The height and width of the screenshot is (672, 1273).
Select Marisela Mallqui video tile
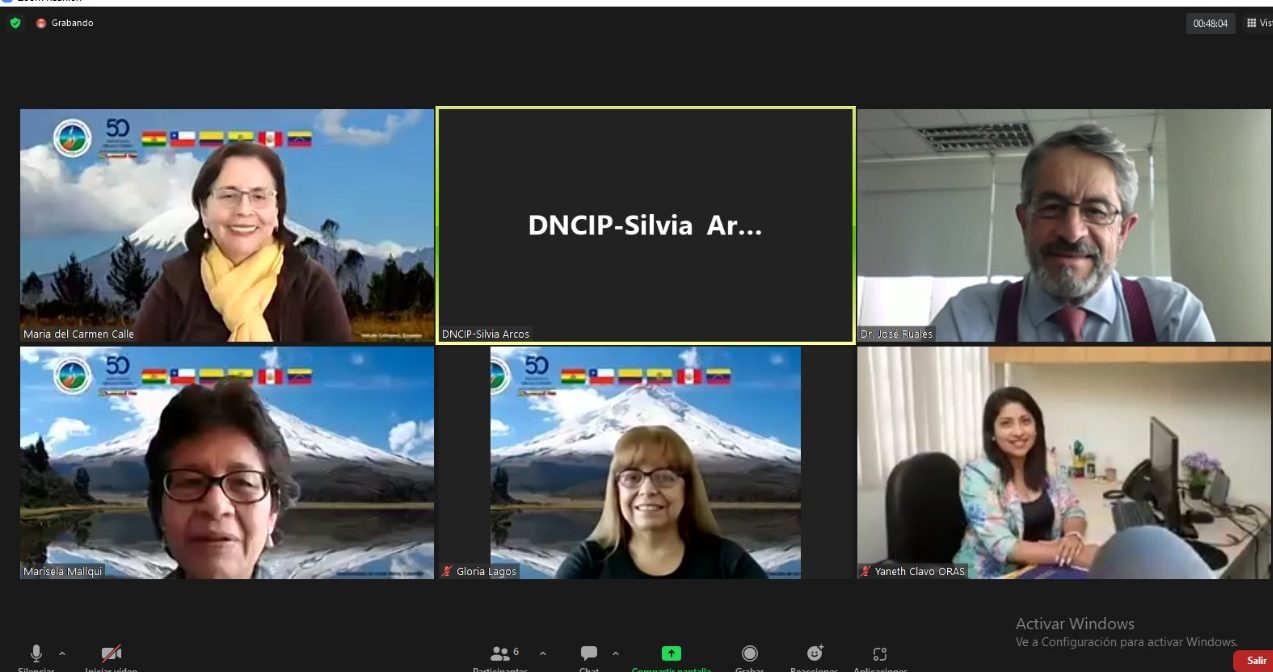227,463
